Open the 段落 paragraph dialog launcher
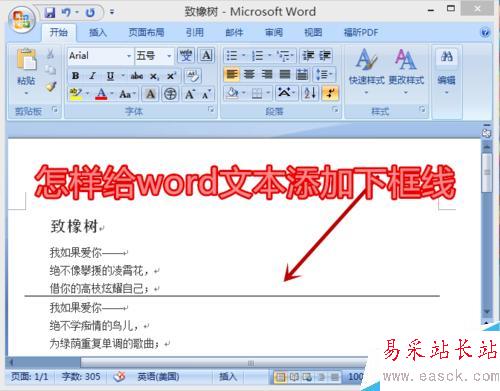Image resolution: width=500 pixels, height=391 pixels. (x=335, y=109)
